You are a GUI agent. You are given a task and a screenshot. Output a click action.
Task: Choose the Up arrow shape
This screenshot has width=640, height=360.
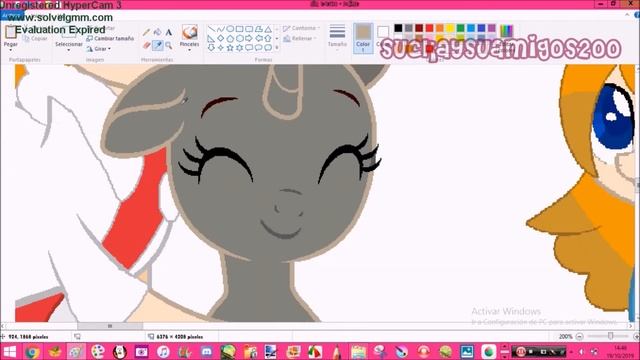point(268,38)
